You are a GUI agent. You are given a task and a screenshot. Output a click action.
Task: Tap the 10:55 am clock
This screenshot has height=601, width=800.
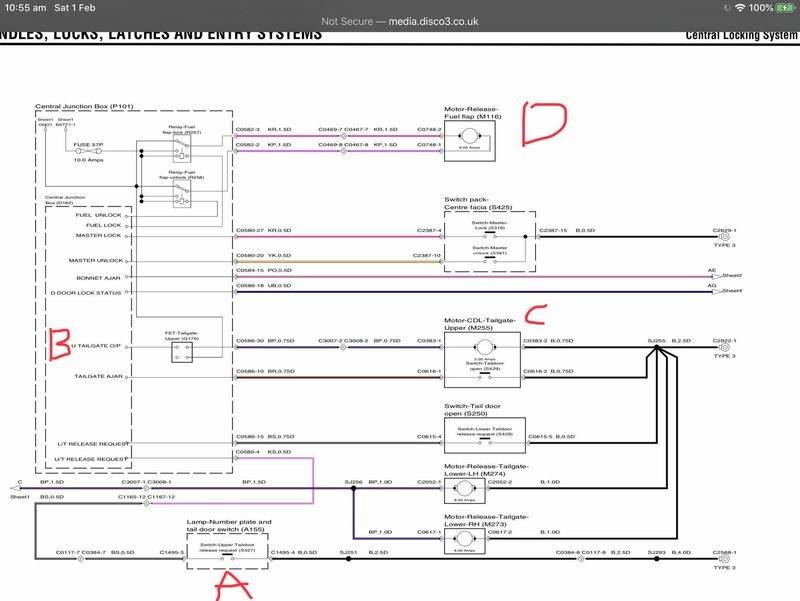tap(25, 8)
